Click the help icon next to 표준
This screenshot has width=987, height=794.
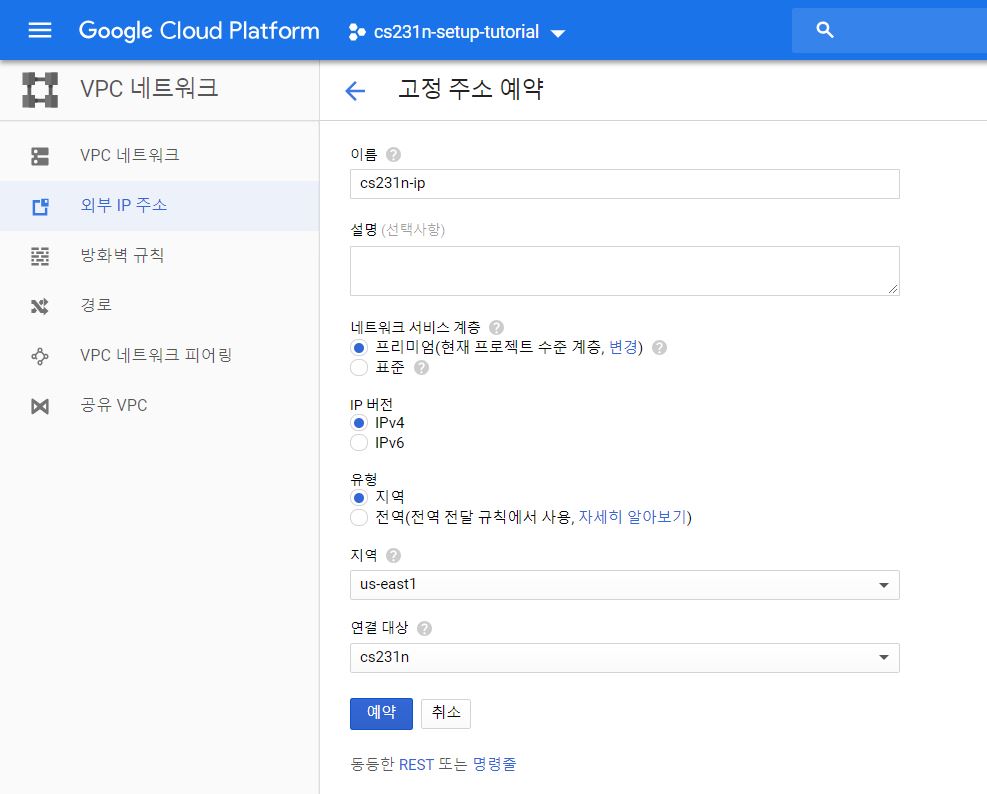[x=421, y=368]
